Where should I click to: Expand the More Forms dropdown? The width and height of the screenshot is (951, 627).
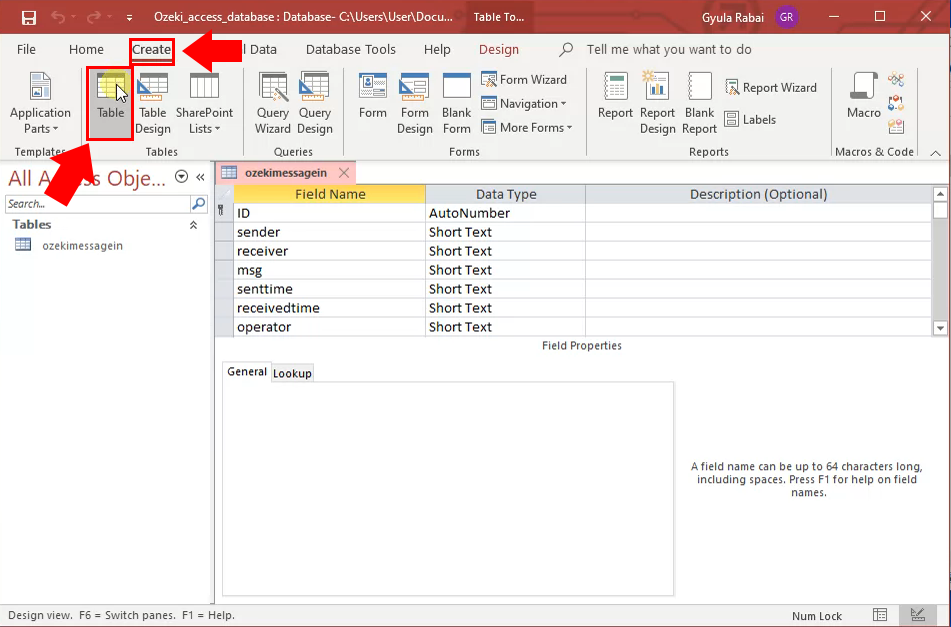(x=527, y=128)
